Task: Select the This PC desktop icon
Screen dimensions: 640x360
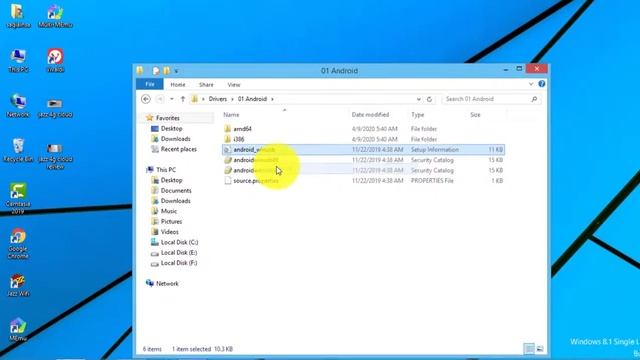Action: pyautogui.click(x=18, y=60)
